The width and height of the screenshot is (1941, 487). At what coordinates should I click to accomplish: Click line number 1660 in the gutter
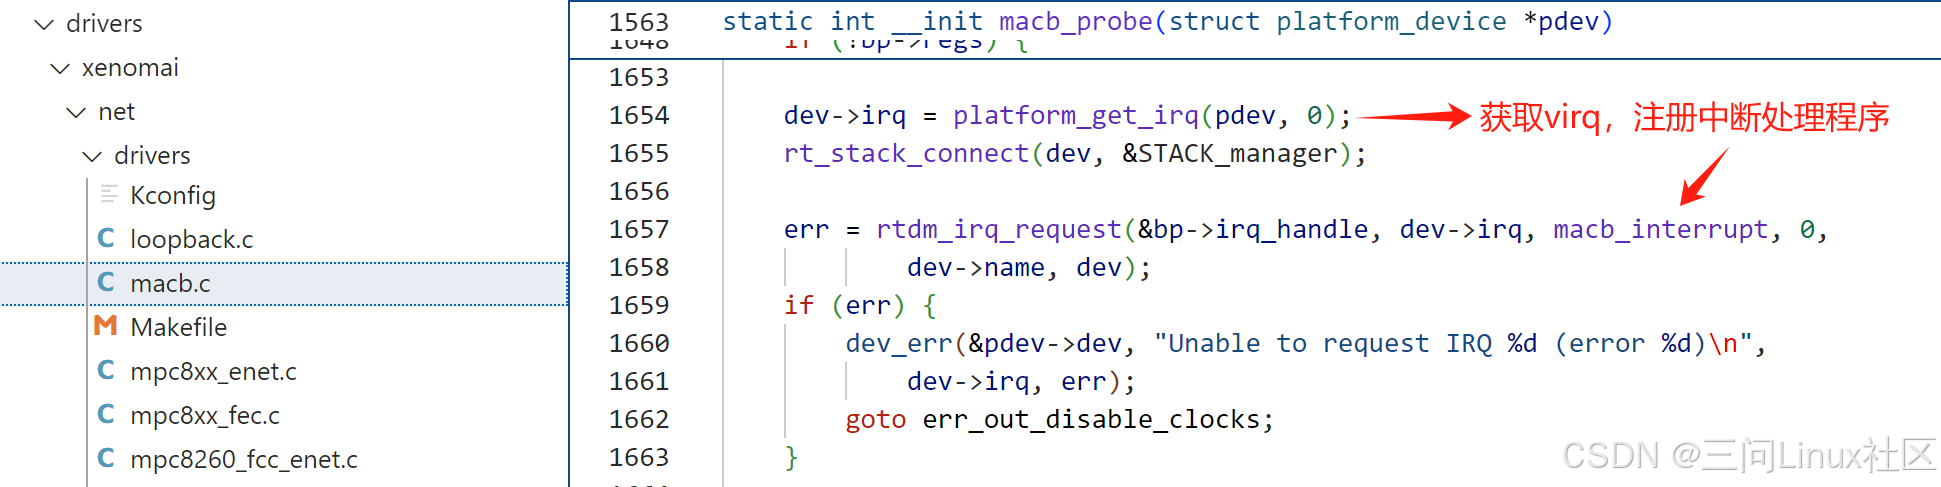click(x=639, y=344)
